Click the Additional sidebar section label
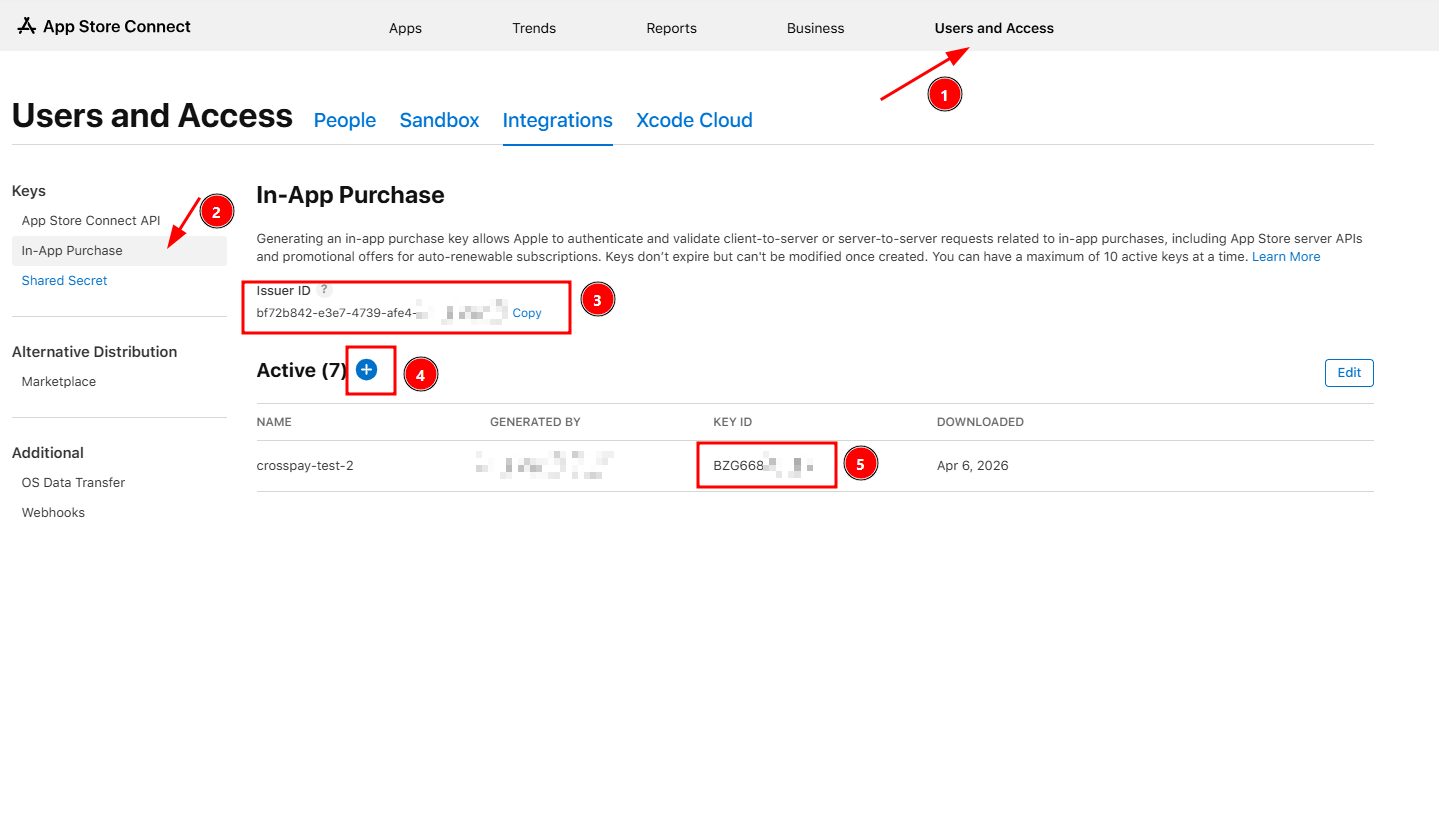Viewport: 1439px width, 821px height. tap(48, 453)
